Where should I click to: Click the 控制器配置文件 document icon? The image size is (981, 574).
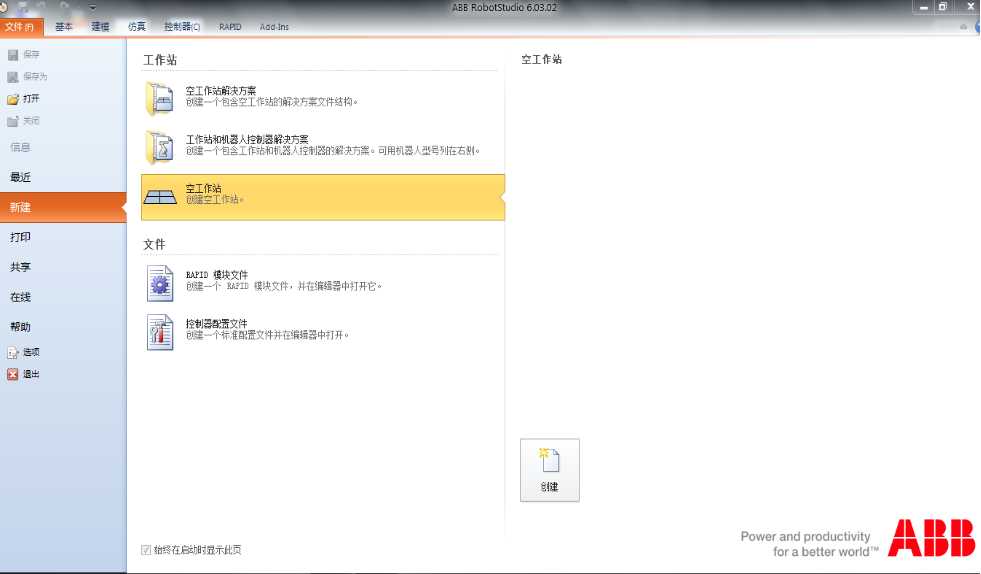160,332
